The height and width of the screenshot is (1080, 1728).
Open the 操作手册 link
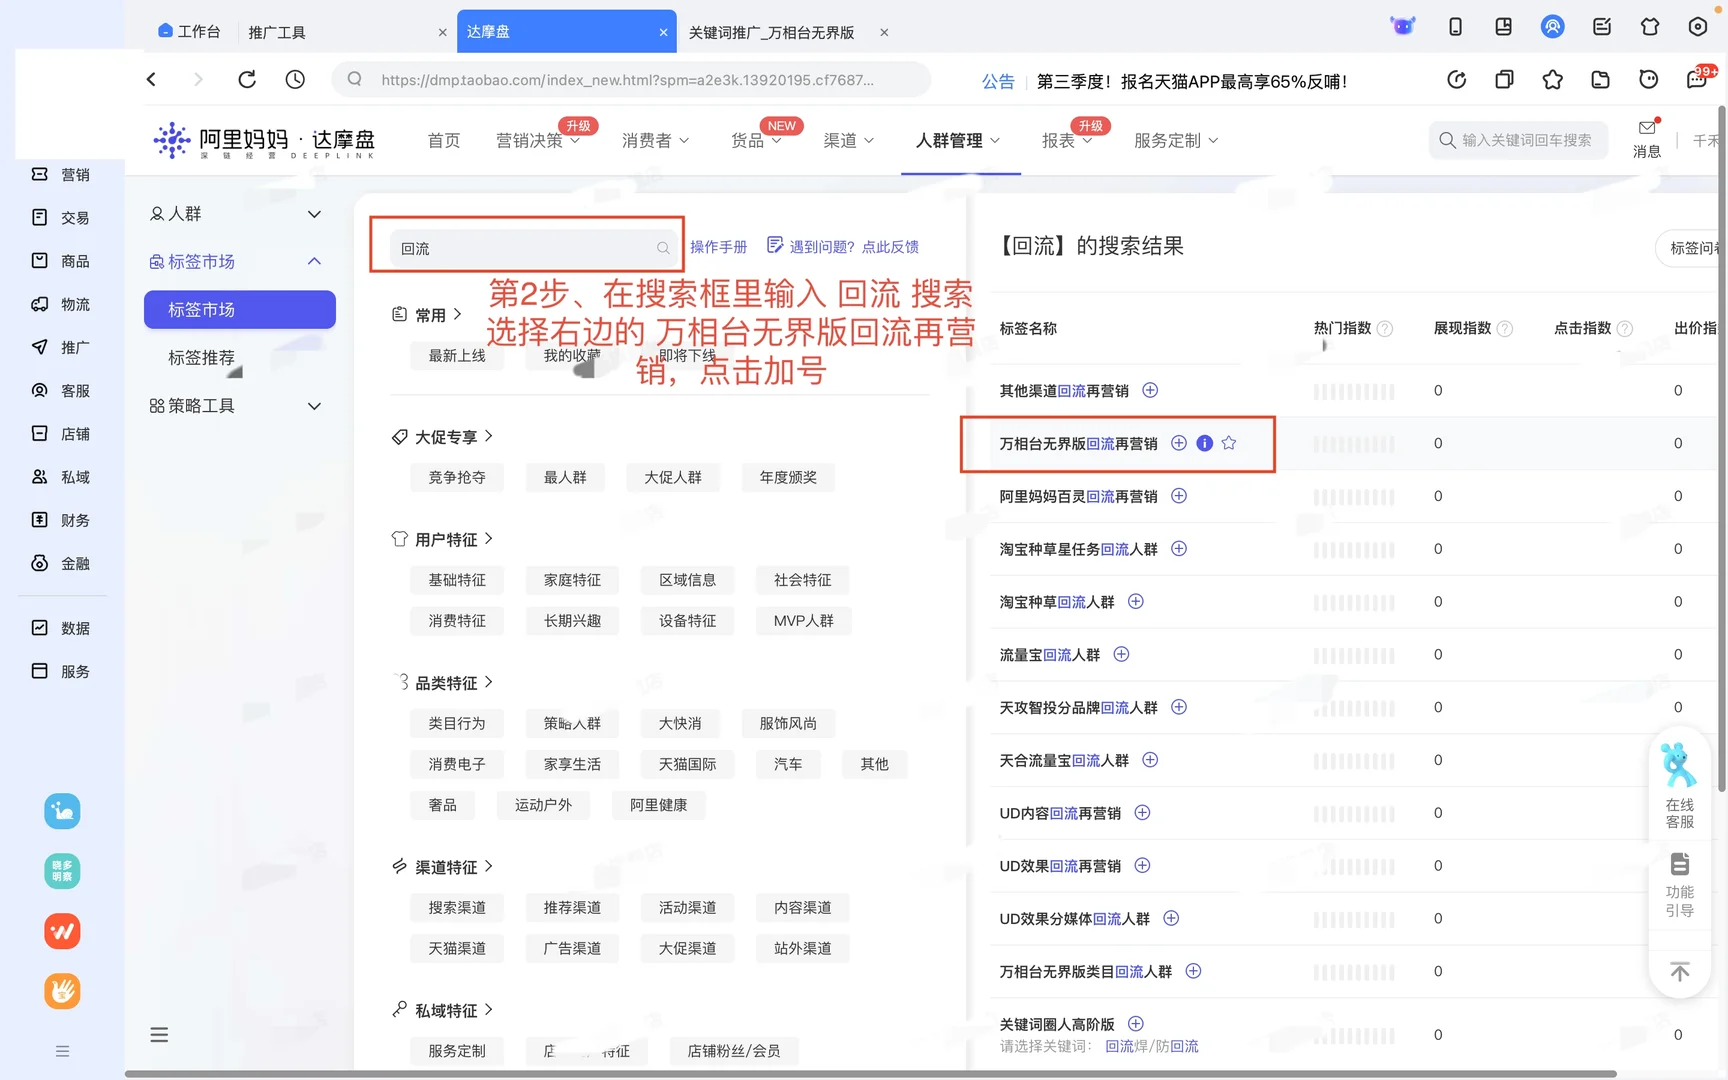(719, 246)
